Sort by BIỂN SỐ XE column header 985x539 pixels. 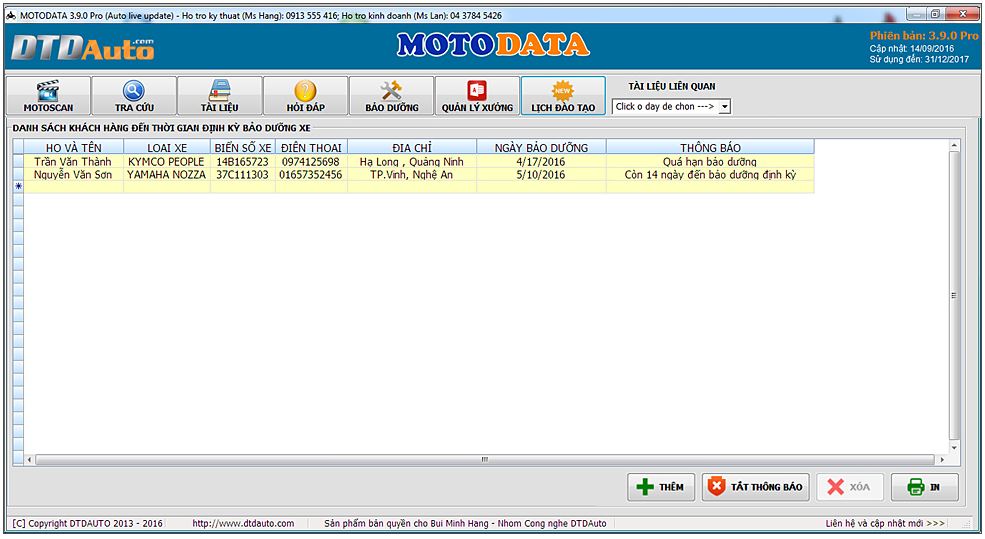pos(242,148)
